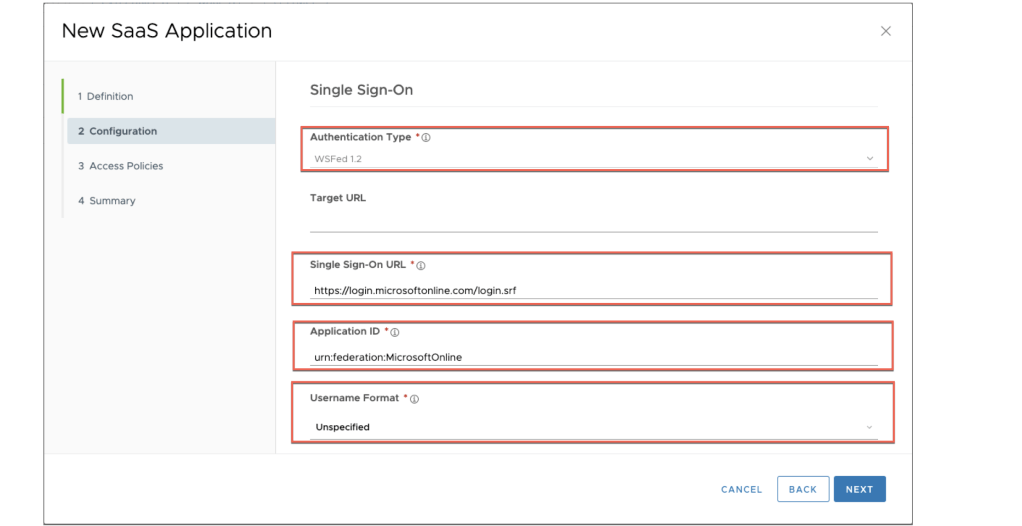The height and width of the screenshot is (526, 1022).
Task: Click the info icon beside Authentication Type
Action: coord(427,138)
